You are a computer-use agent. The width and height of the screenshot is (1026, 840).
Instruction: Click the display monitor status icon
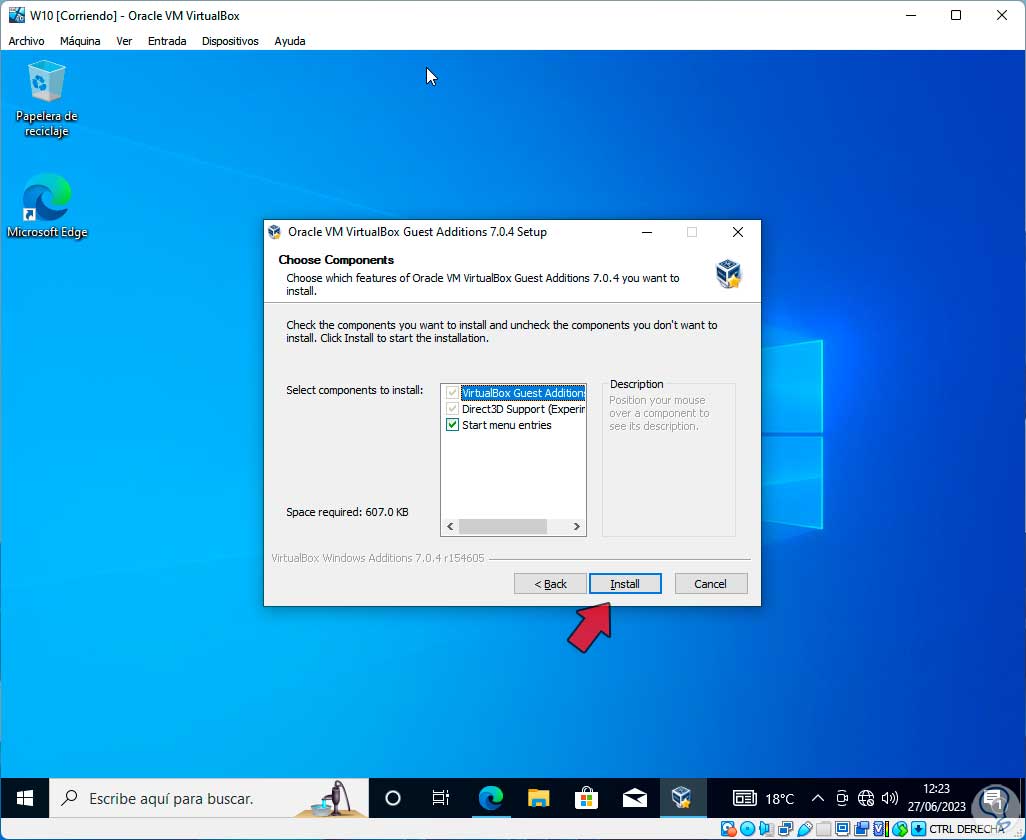(x=843, y=830)
